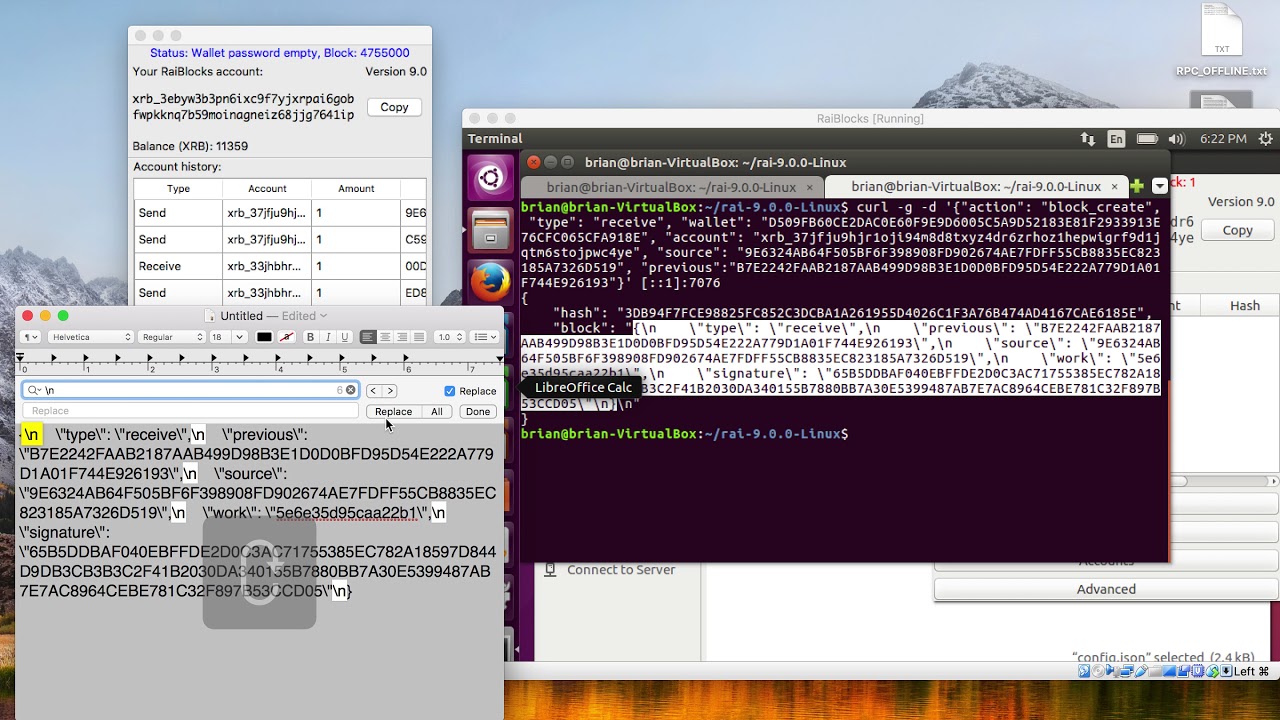
Task: Justify text in TextEdit
Action: (419, 337)
